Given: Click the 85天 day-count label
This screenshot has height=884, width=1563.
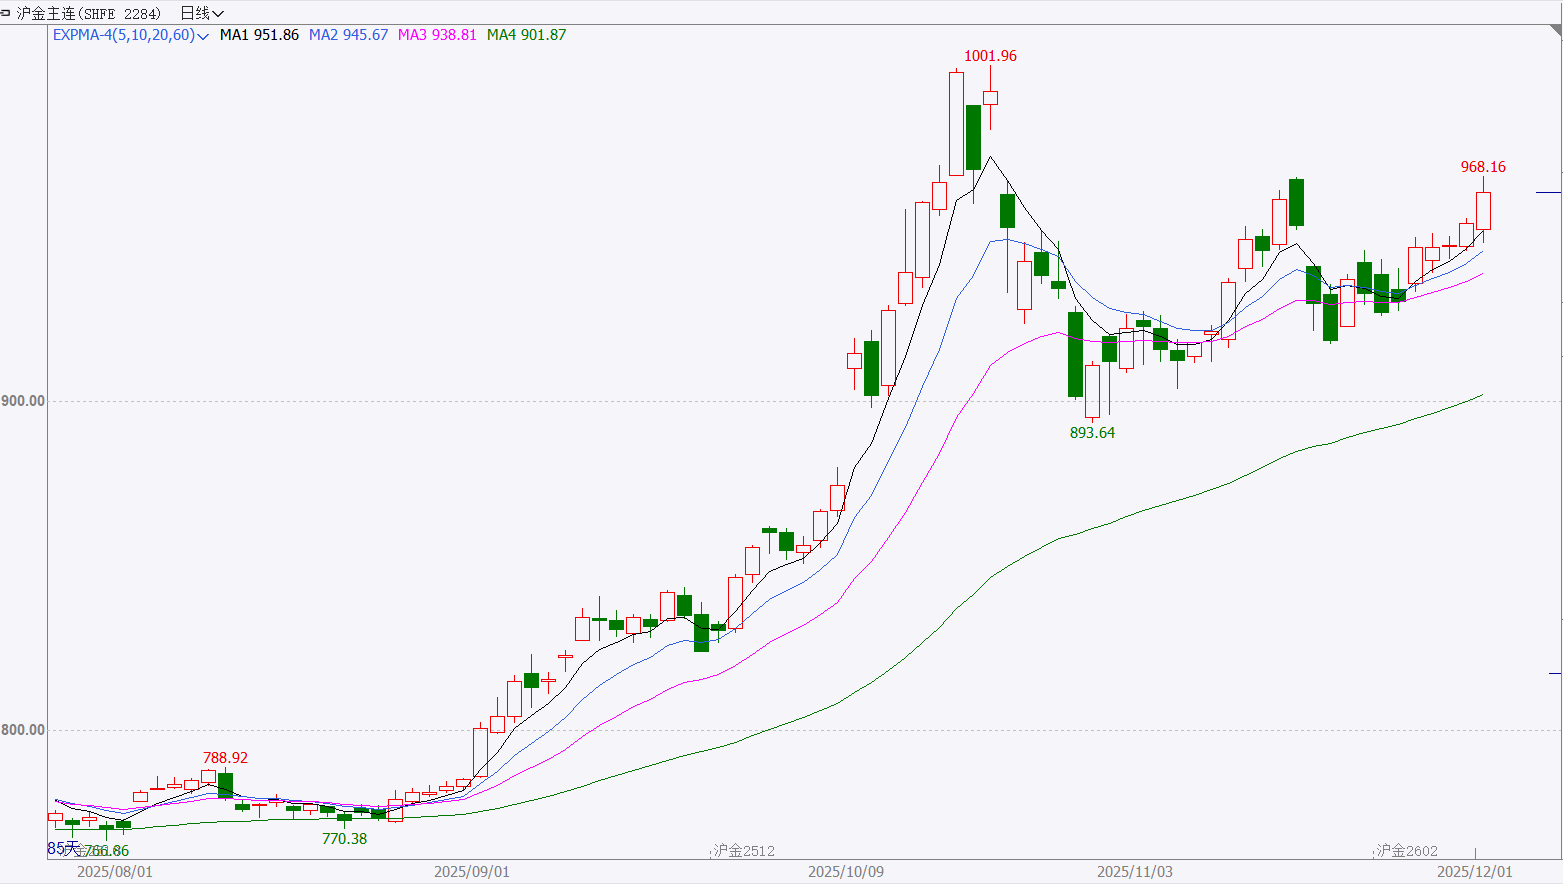Looking at the screenshot, I should coord(62,848).
